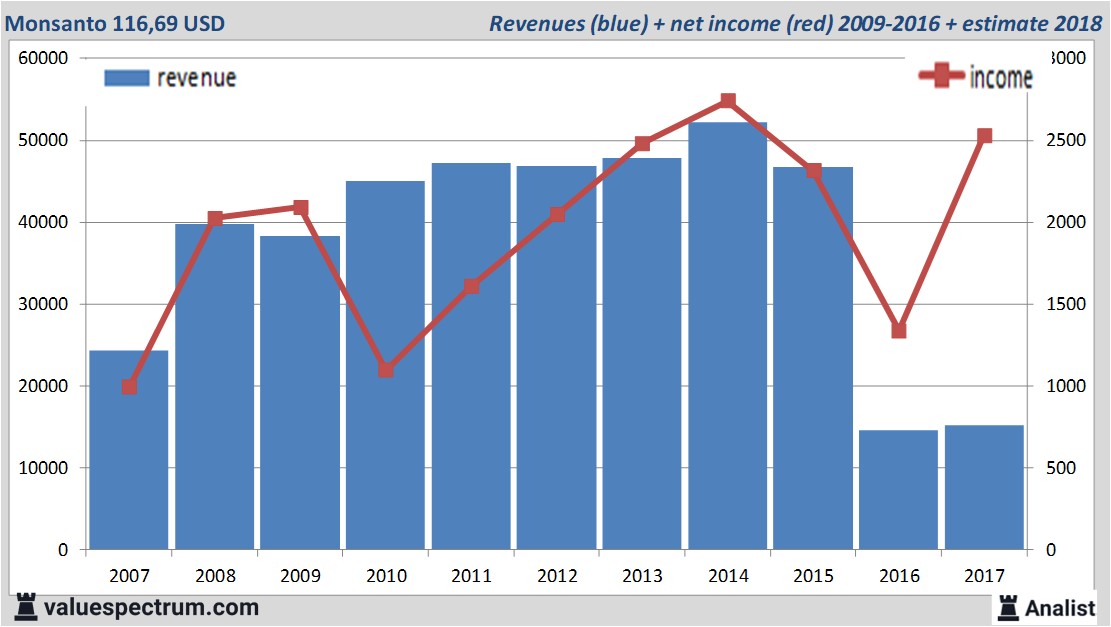Viewport: 1111px width, 627px height.
Task: Click the 2016 revenue bar
Action: [x=899, y=490]
